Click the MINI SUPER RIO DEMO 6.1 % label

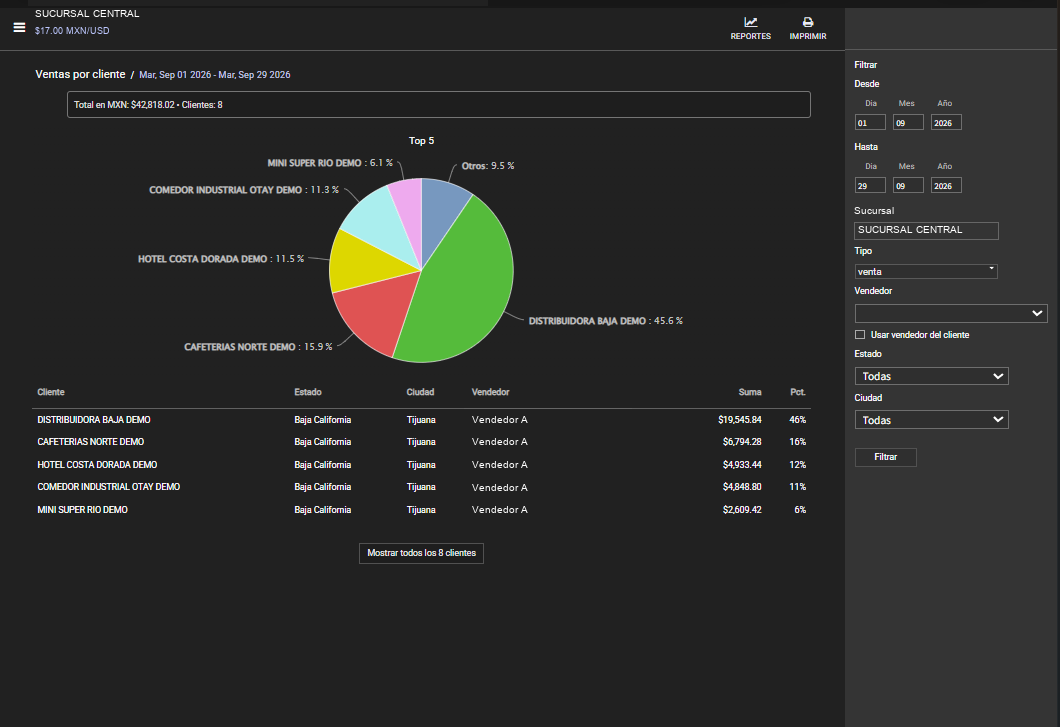point(330,163)
